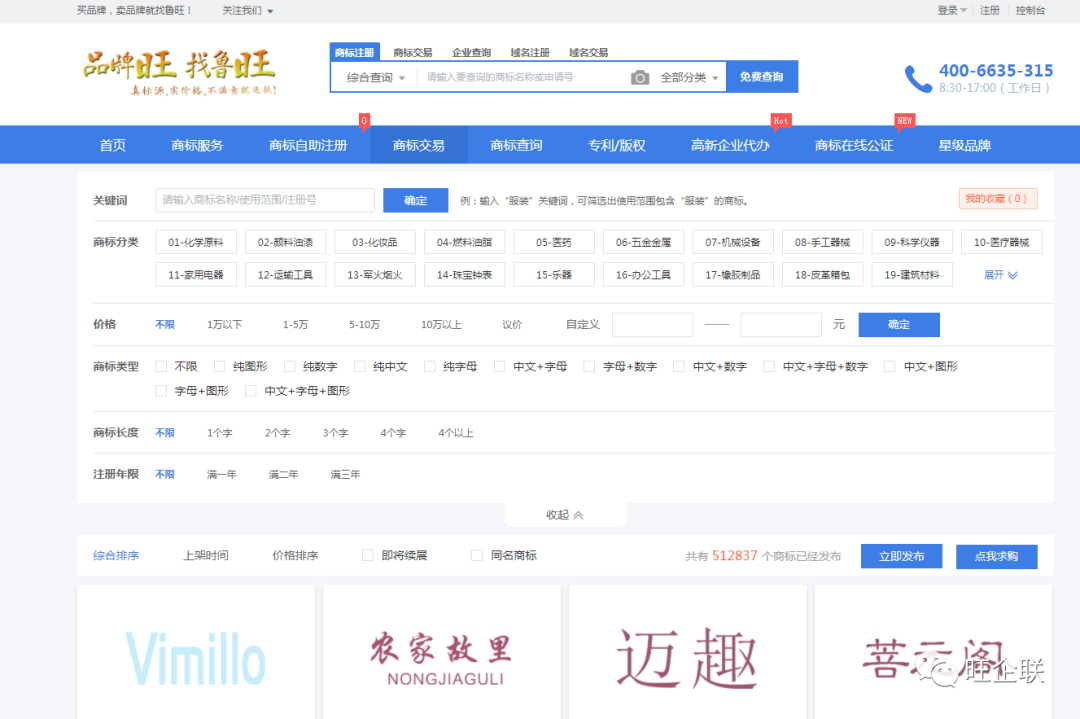Tick the 同名商标 checkbox
The height and width of the screenshot is (719, 1080).
coord(477,555)
